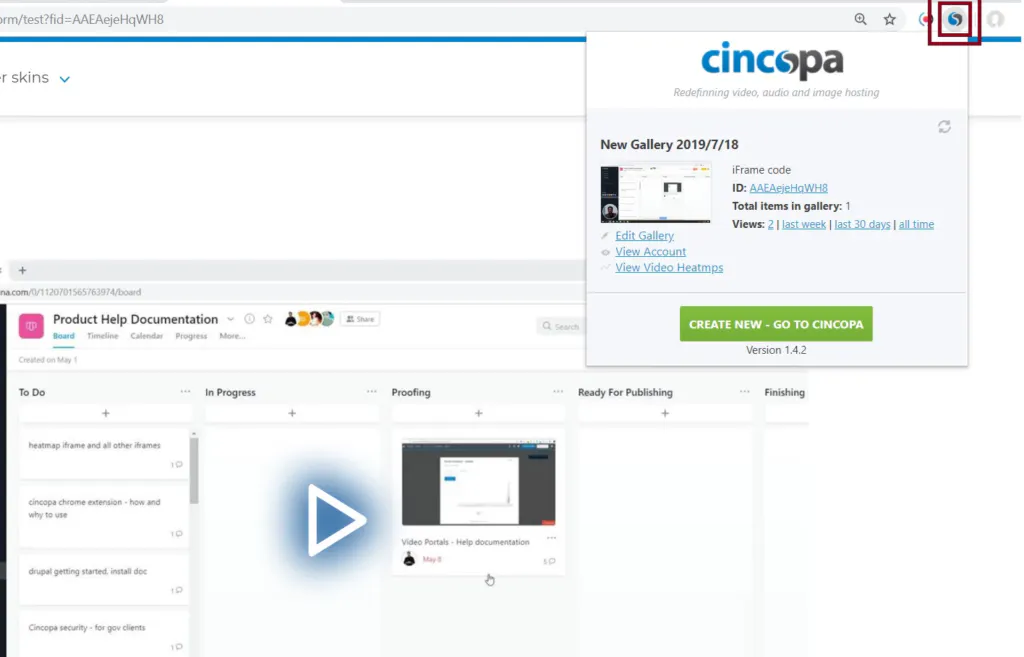Open project info icon next to title
This screenshot has height=657, width=1024.
coord(249,319)
